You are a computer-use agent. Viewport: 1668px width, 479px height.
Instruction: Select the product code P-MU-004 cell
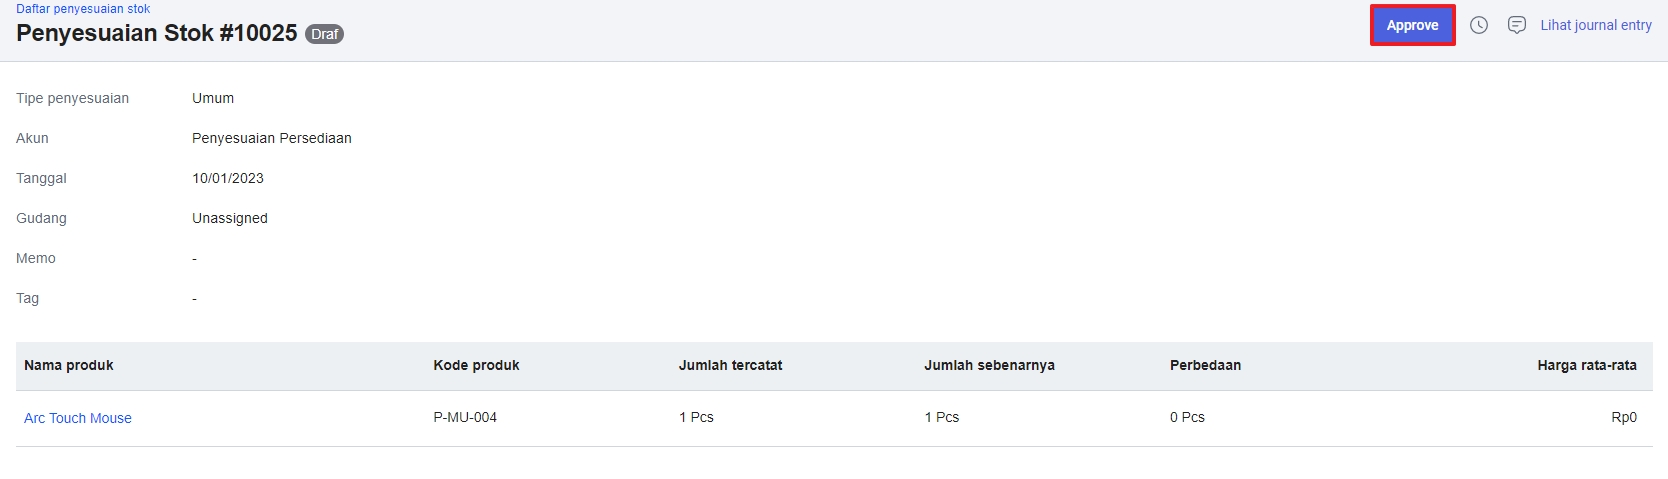pyautogui.click(x=465, y=418)
